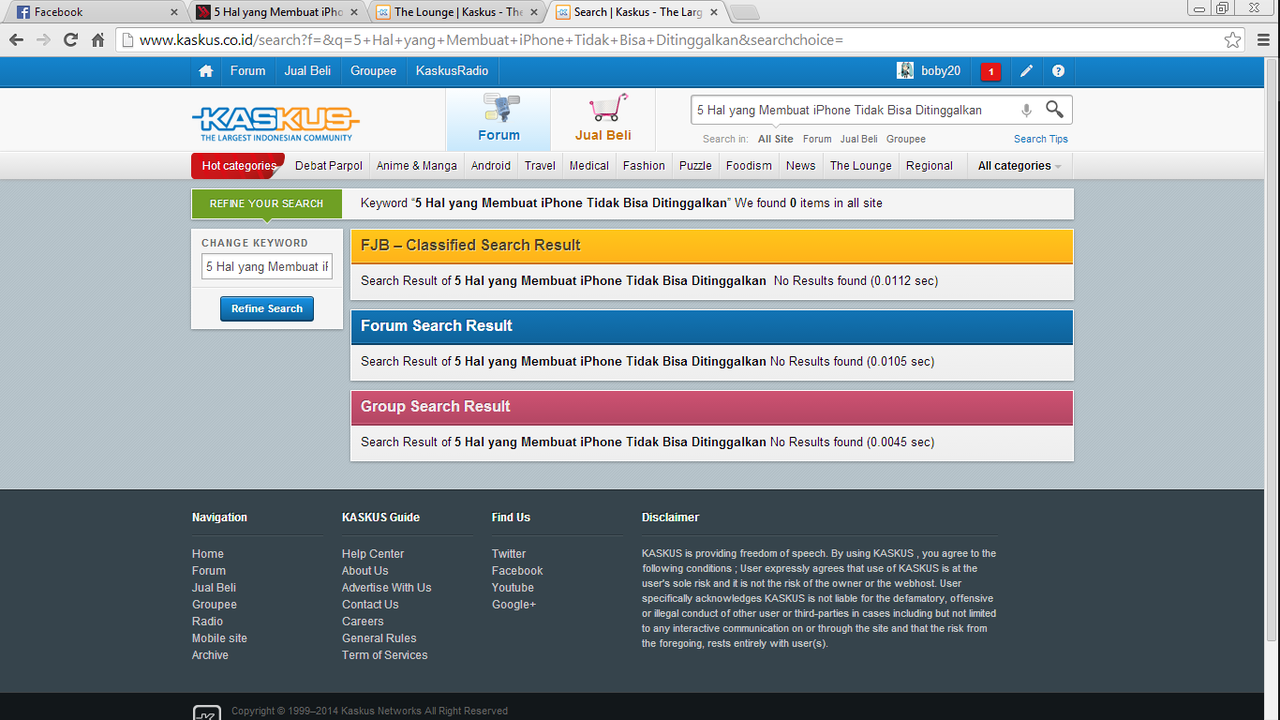
Task: Click the Refine Search button
Action: click(x=267, y=309)
